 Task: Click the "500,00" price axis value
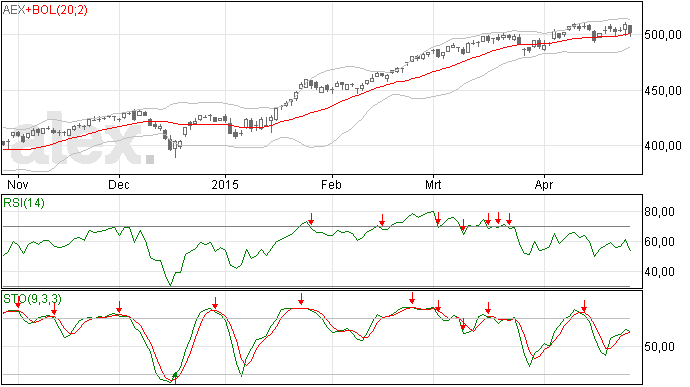point(663,35)
